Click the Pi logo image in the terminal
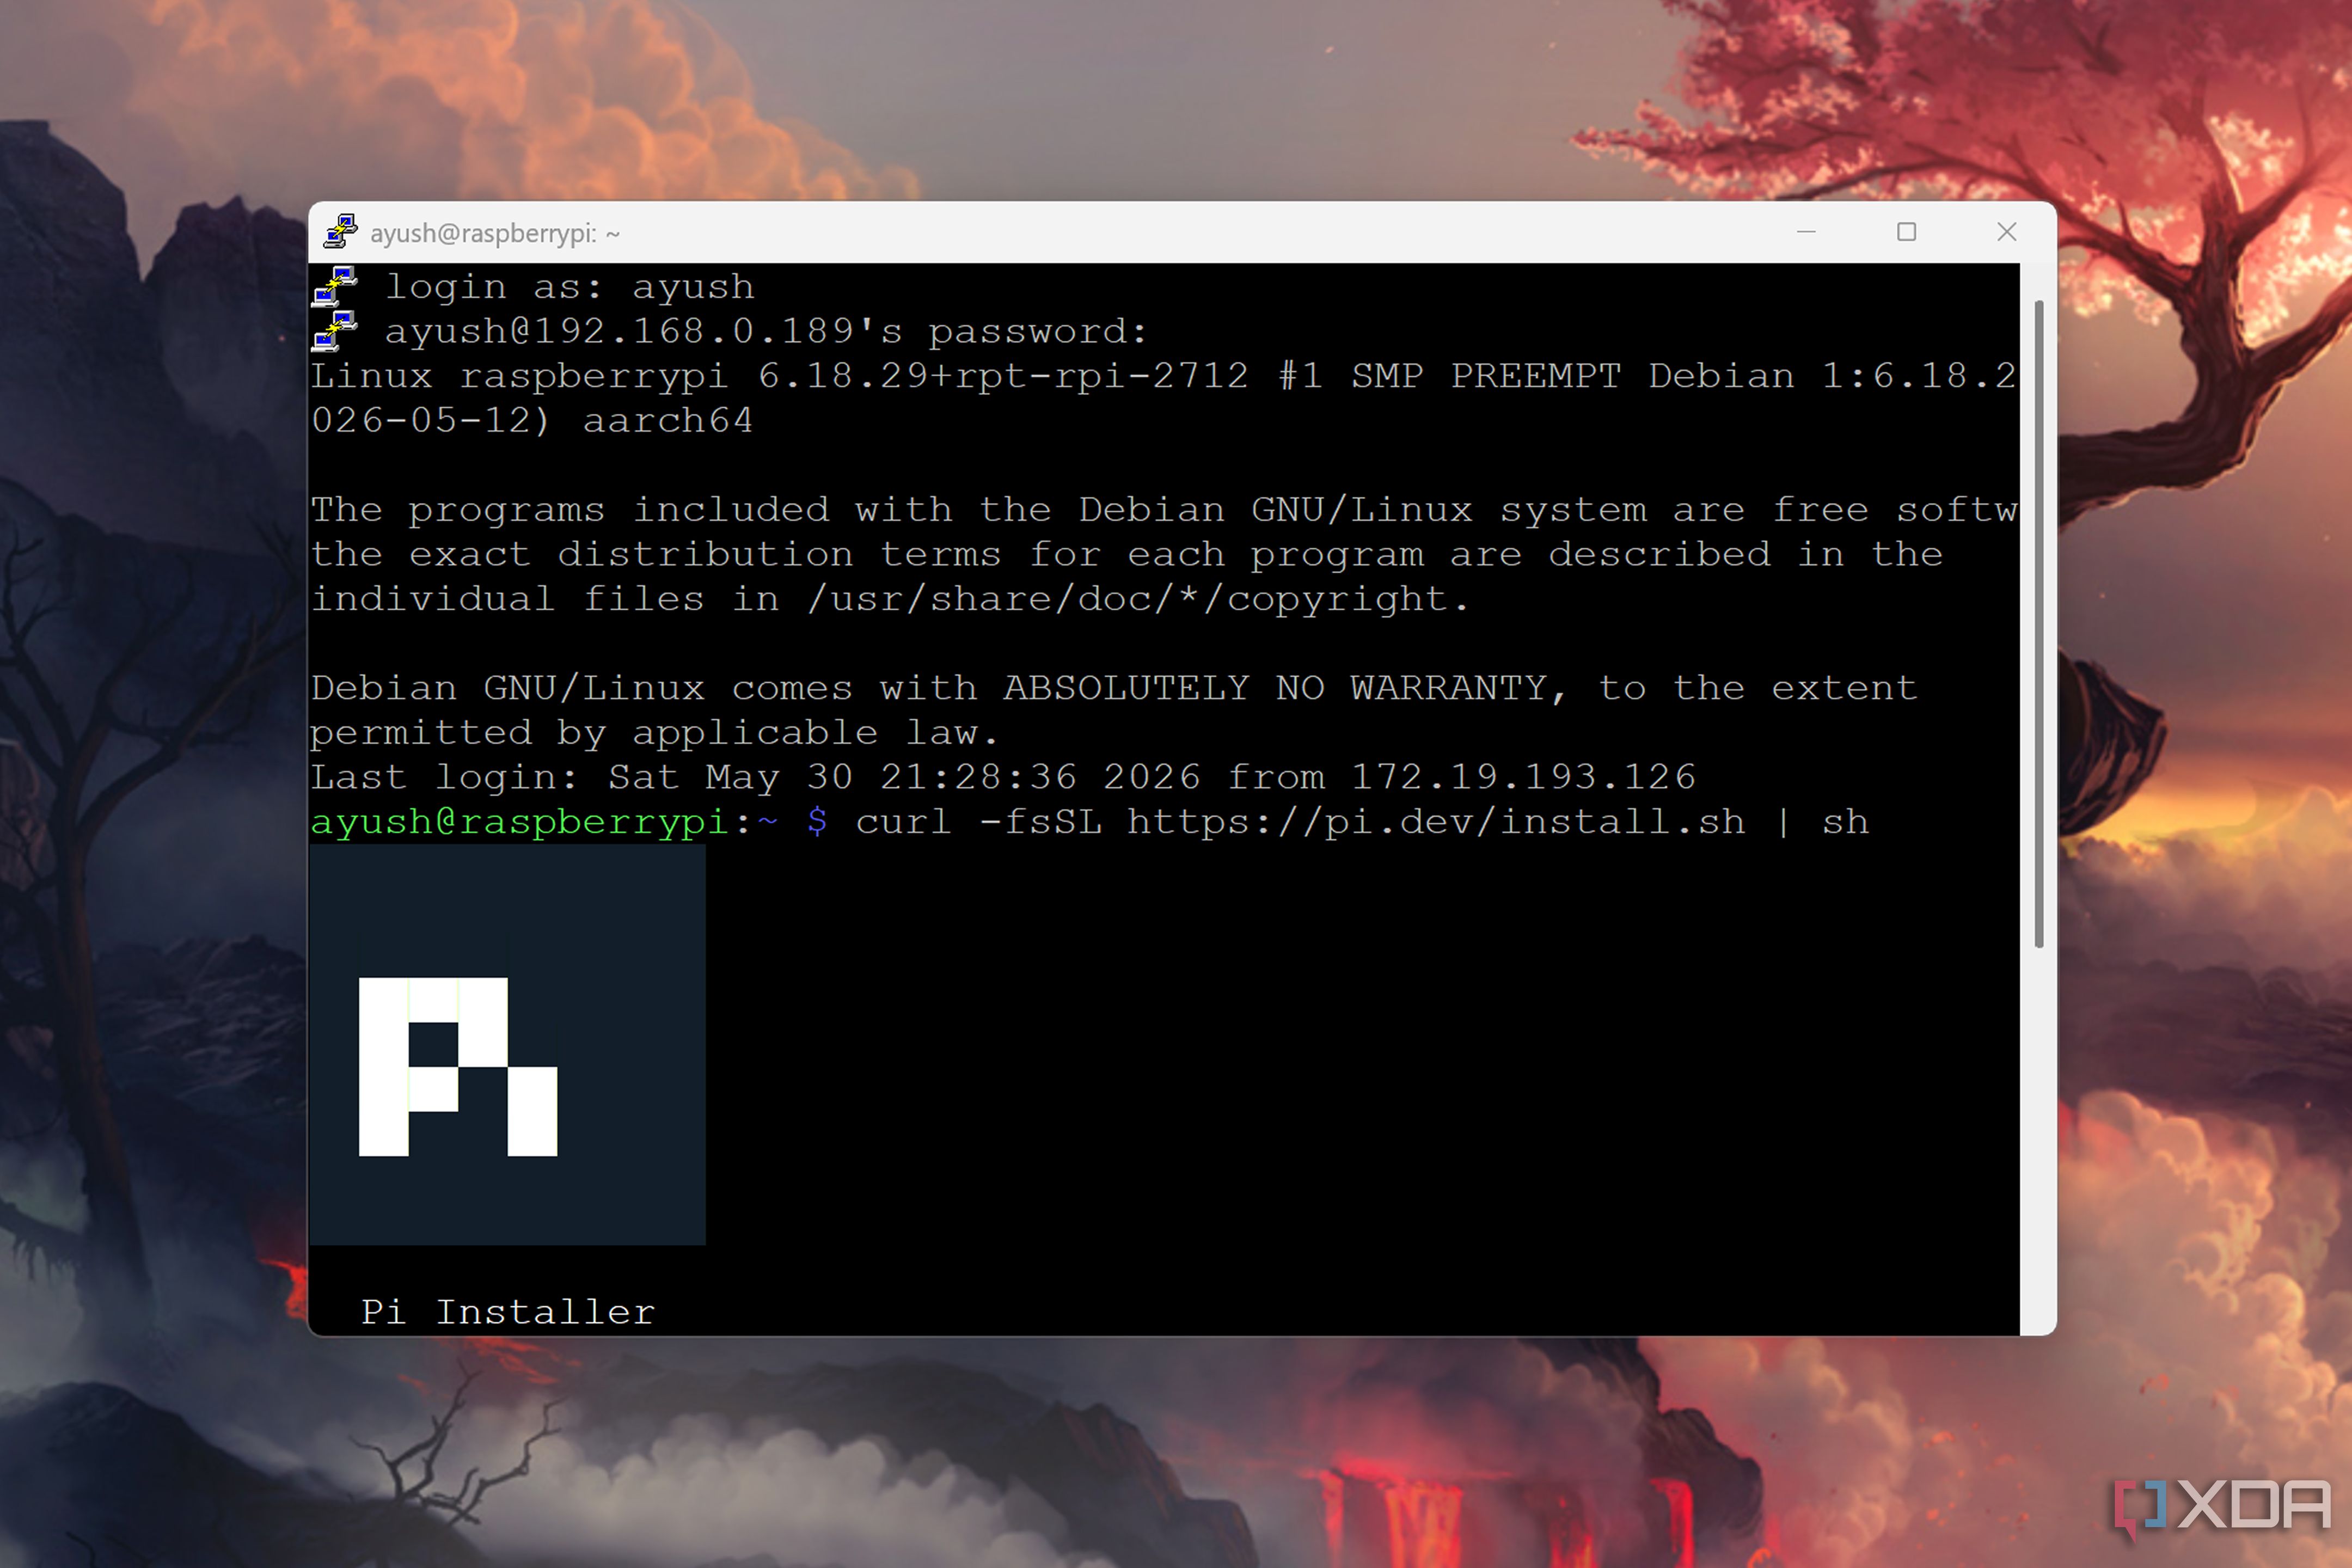 pos(507,1044)
